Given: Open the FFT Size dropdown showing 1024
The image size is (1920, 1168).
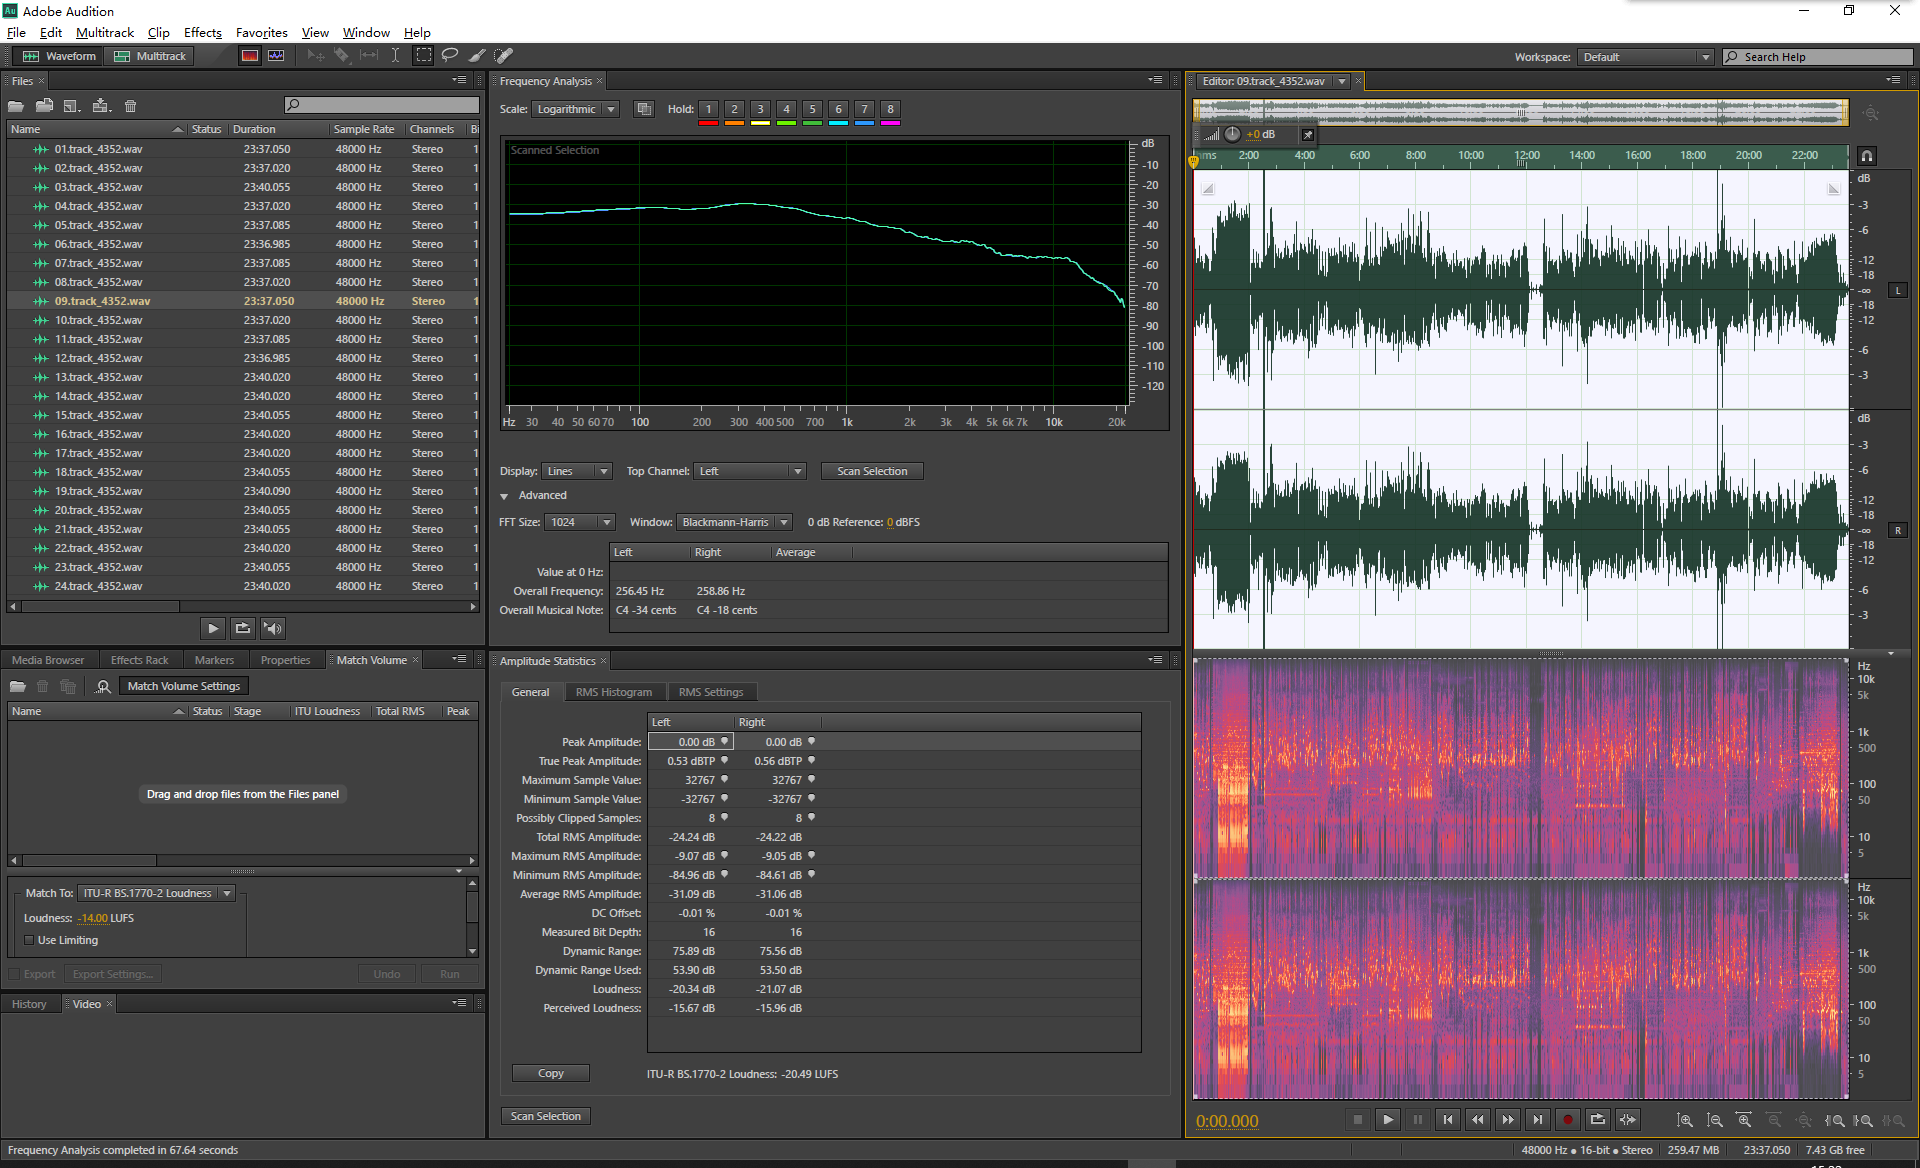Looking at the screenshot, I should [x=580, y=522].
